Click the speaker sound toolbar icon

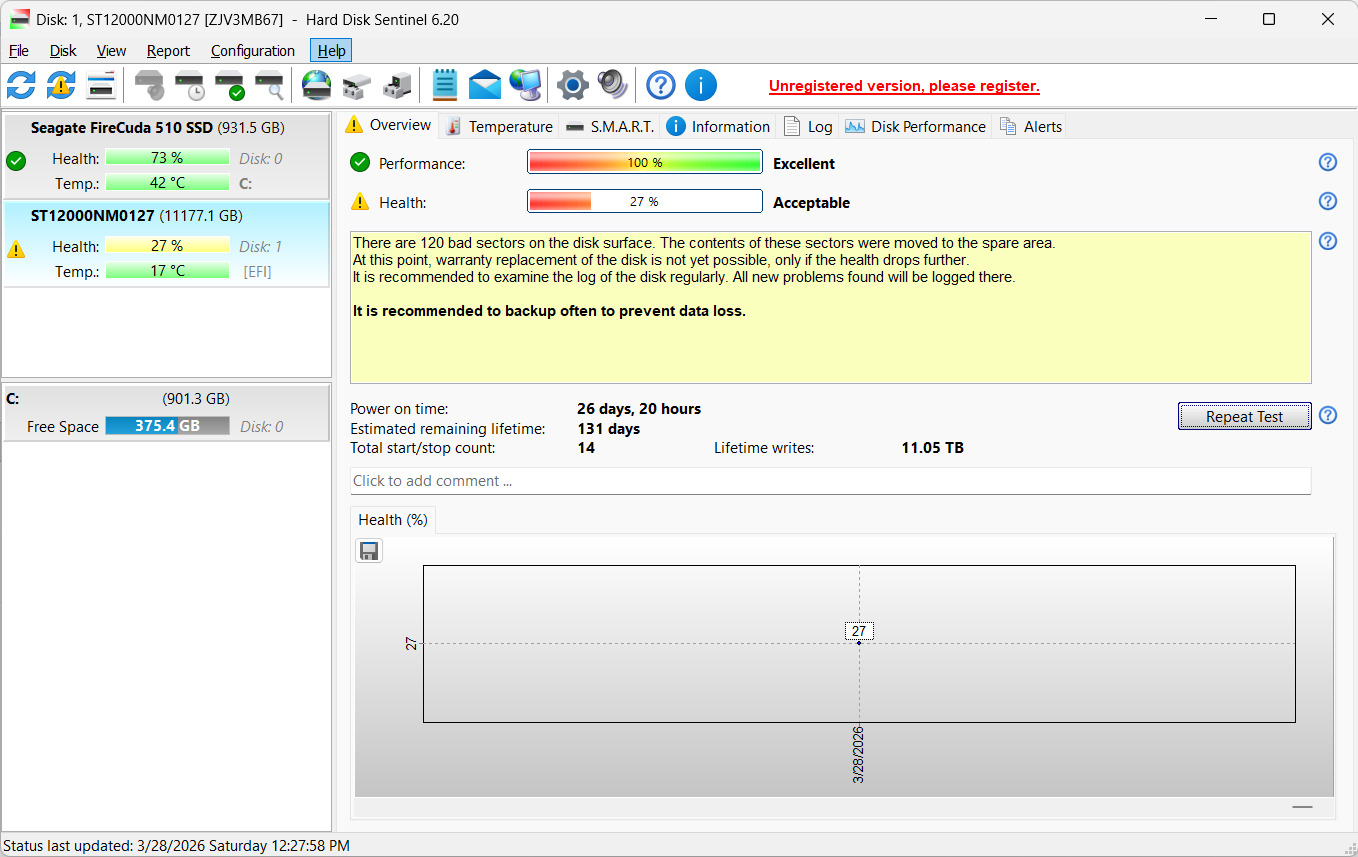tap(613, 85)
